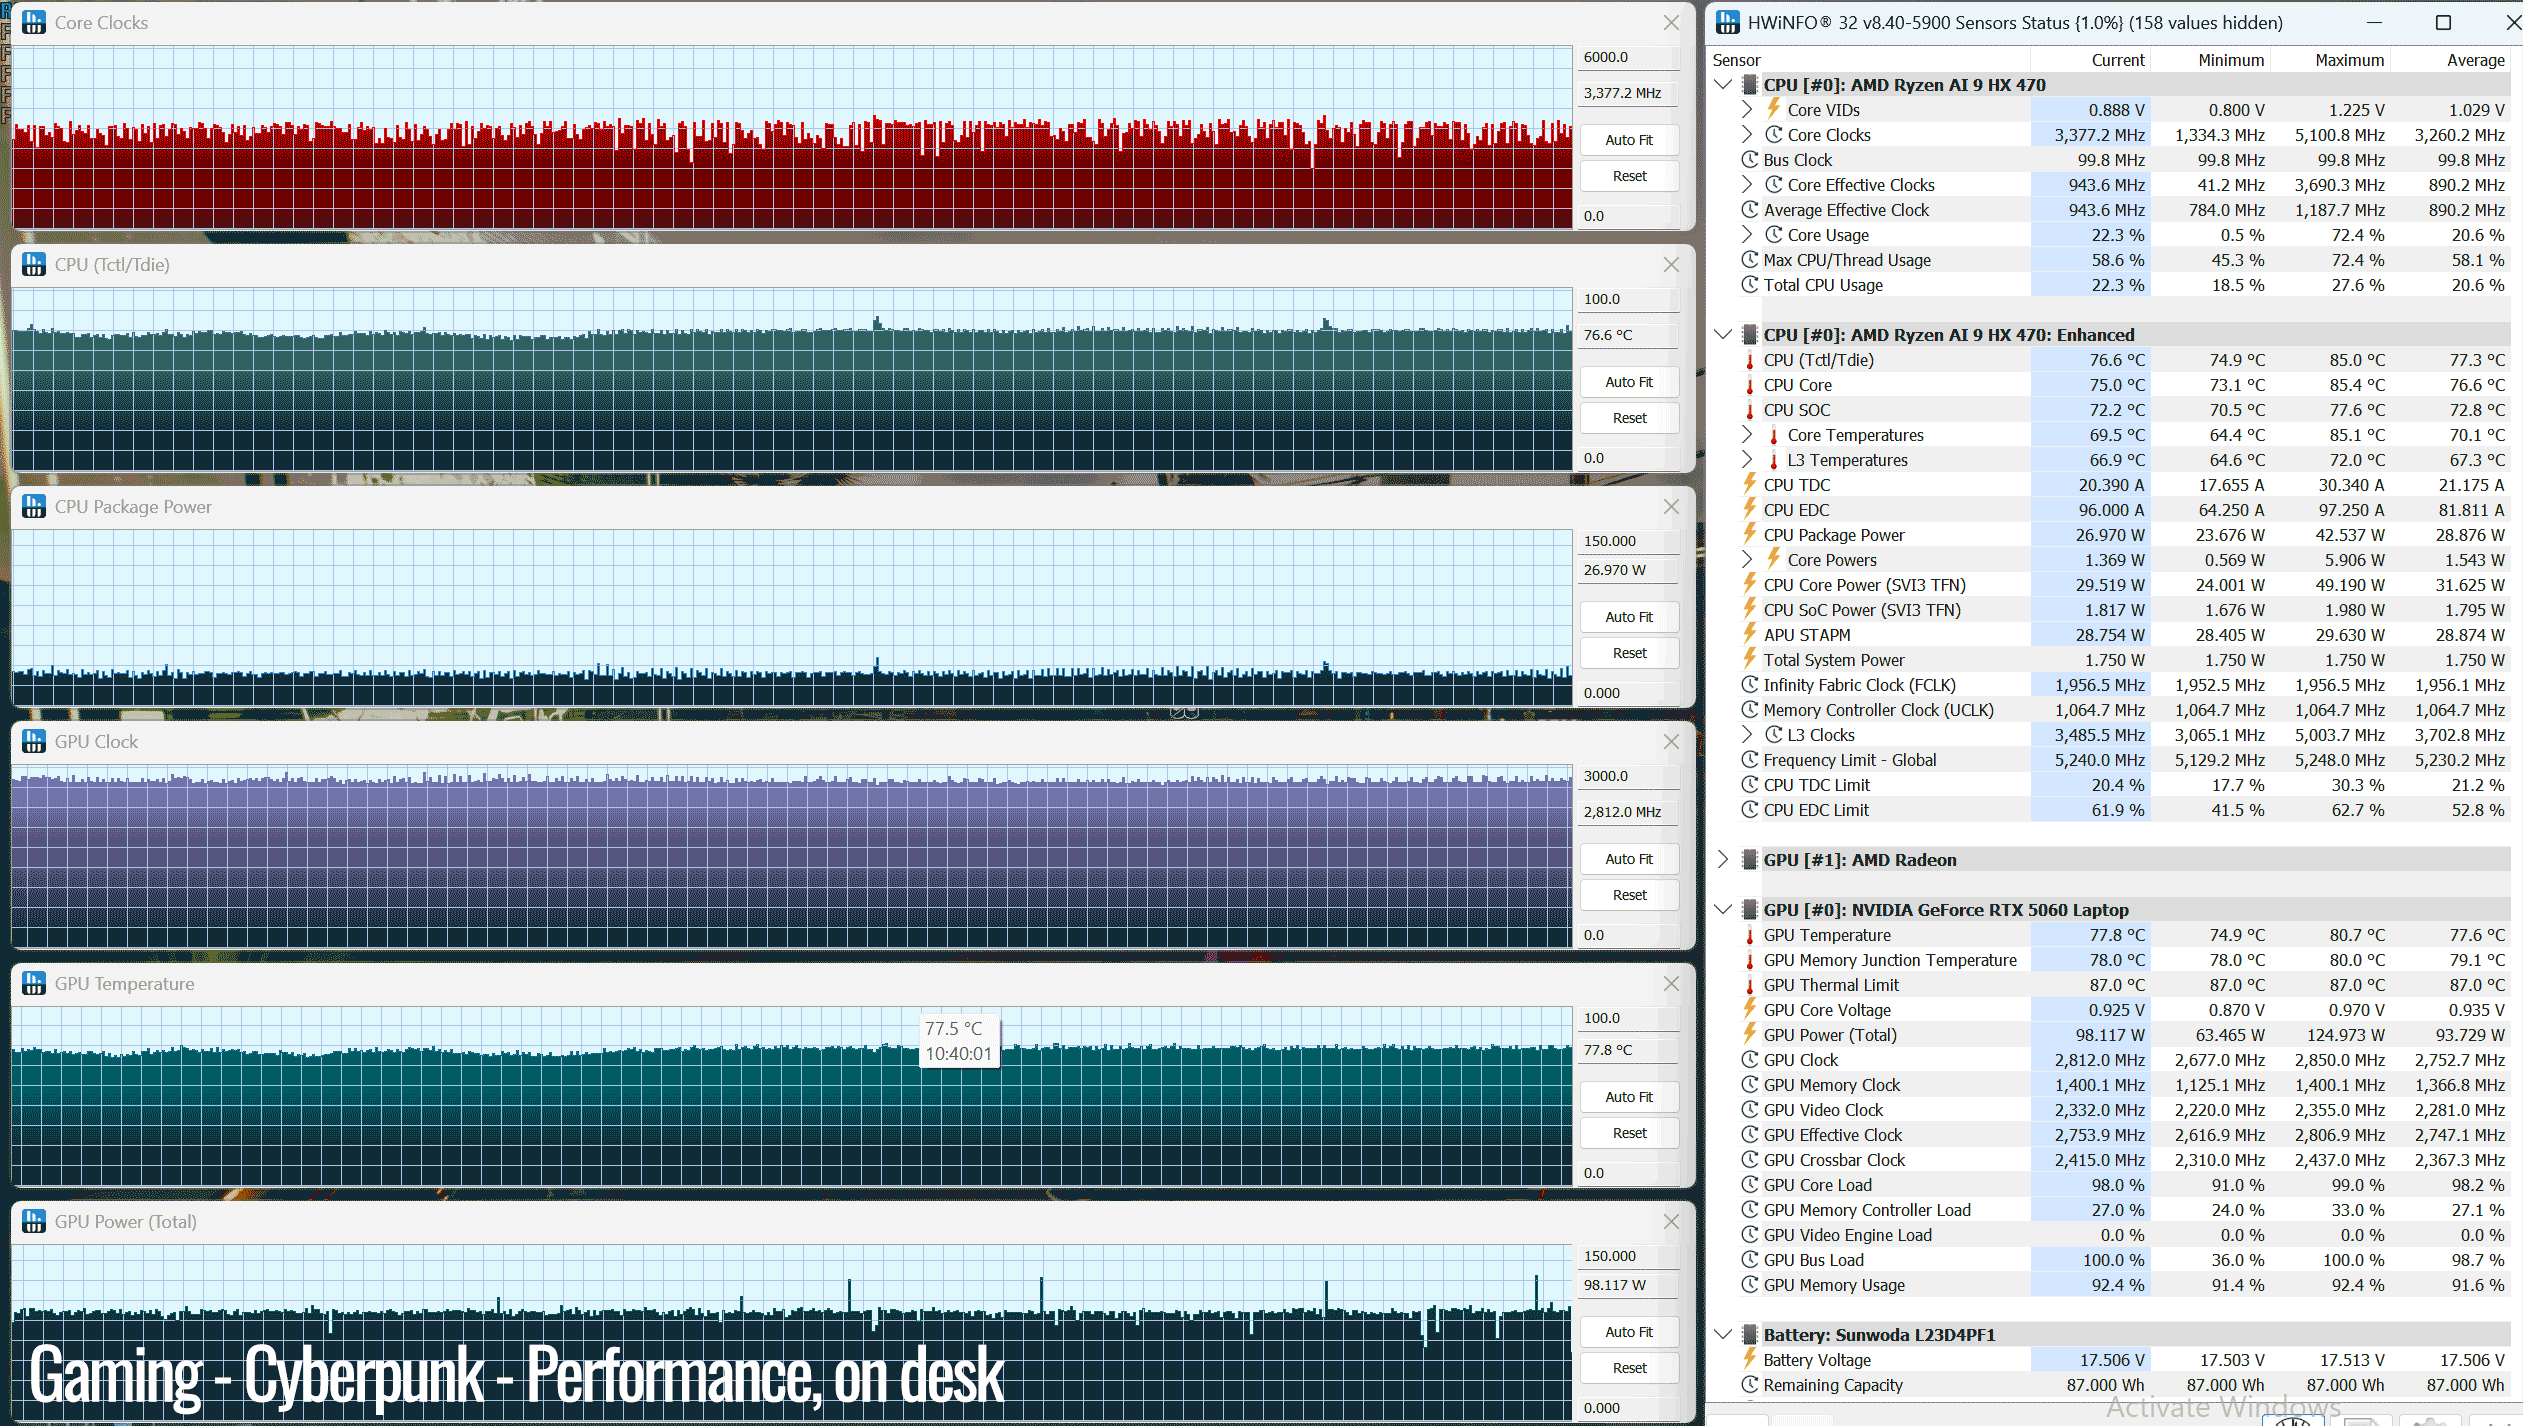The width and height of the screenshot is (2523, 1426).
Task: Click the chip icon beside CPU [#0] AMD Ryzen AI 9 HX 470
Action: pyautogui.click(x=1750, y=85)
